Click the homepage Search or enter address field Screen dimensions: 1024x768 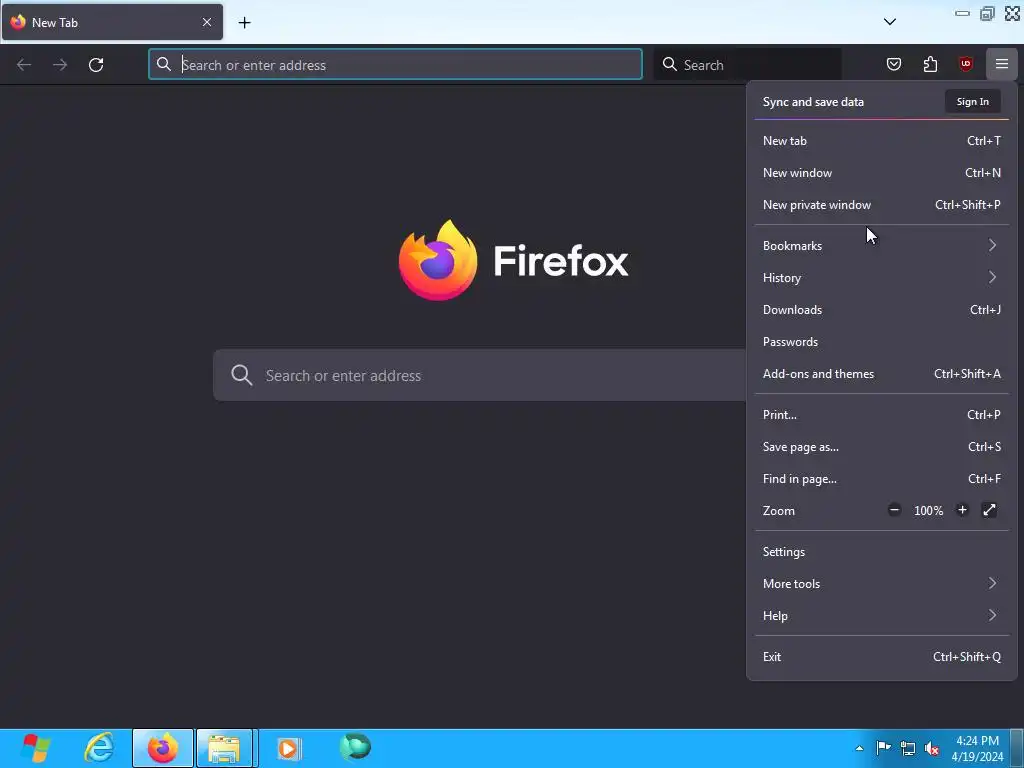[x=479, y=376]
